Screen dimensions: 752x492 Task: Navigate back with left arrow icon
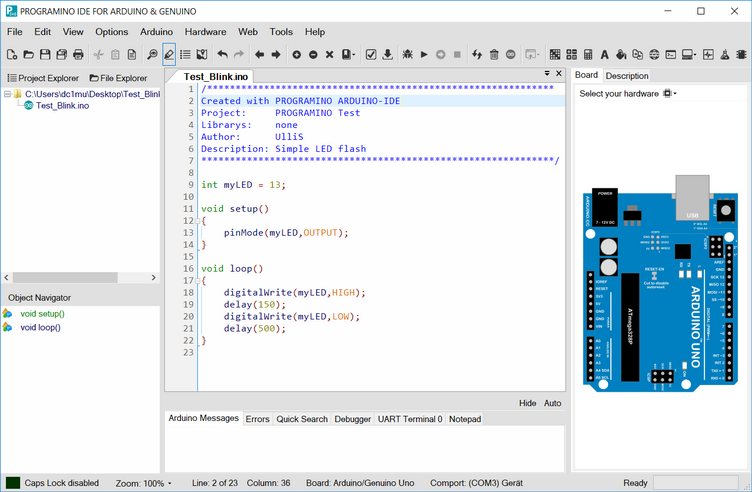tap(259, 55)
